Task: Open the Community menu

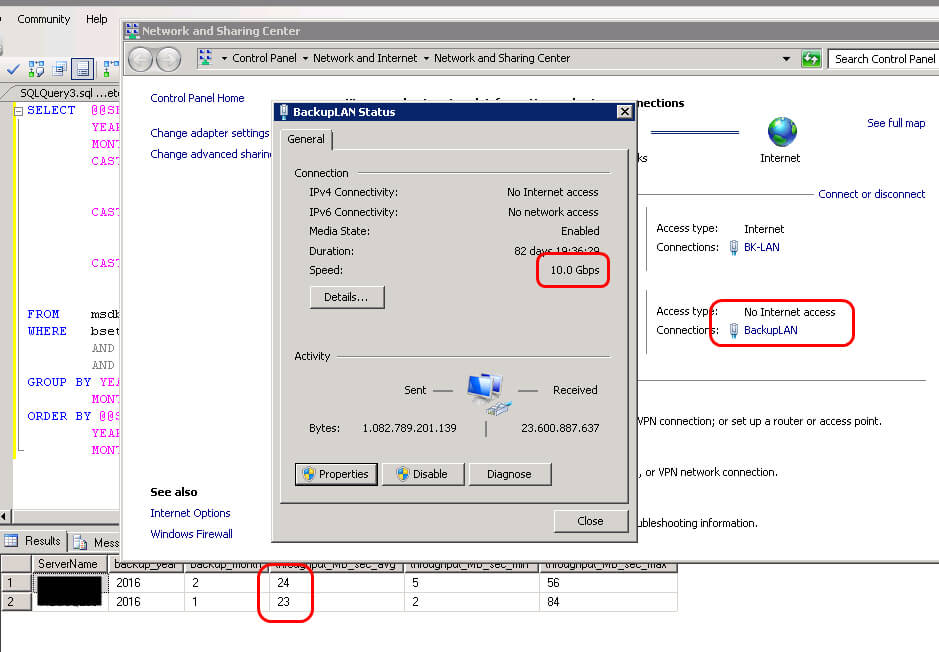Action: click(44, 19)
